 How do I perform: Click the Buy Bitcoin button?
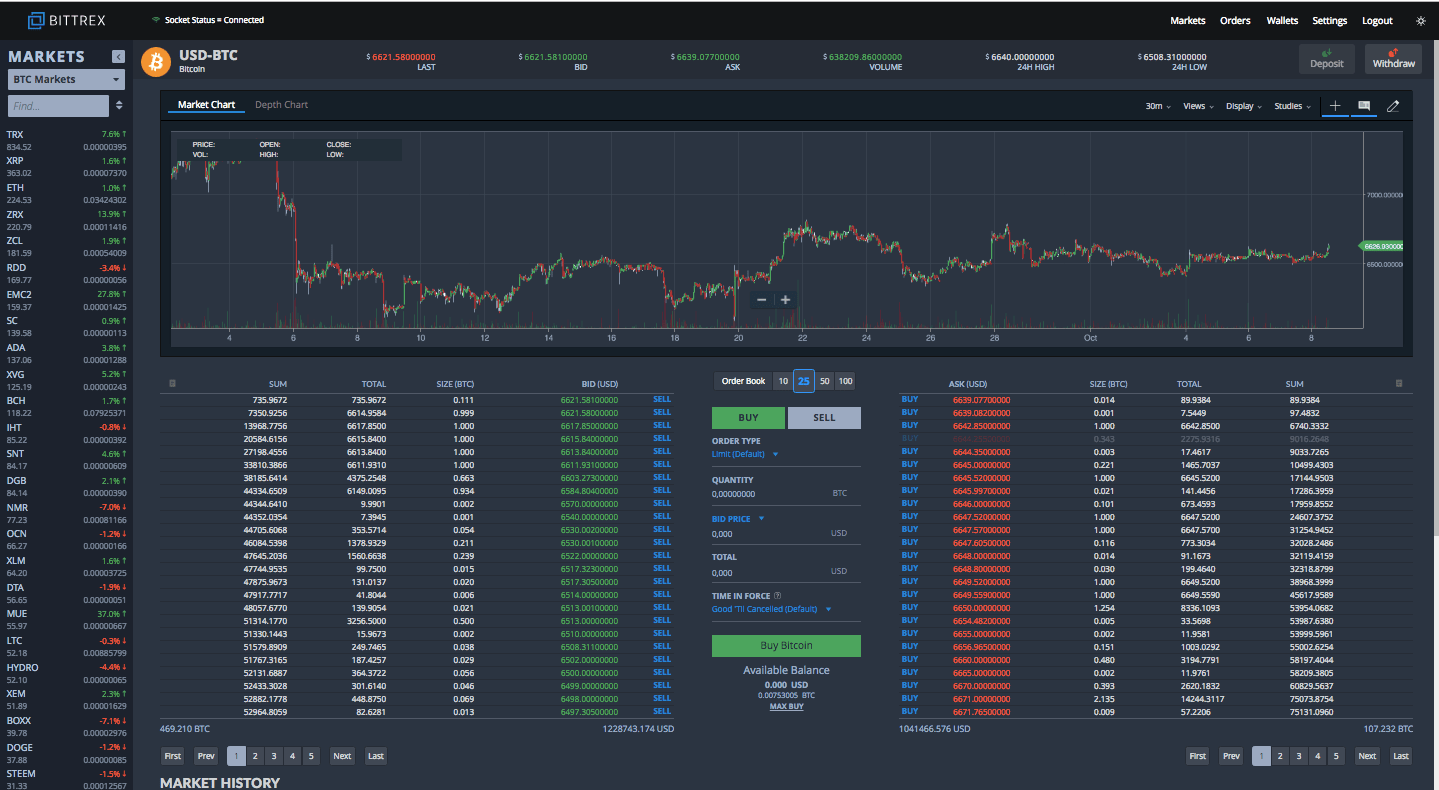tap(786, 645)
